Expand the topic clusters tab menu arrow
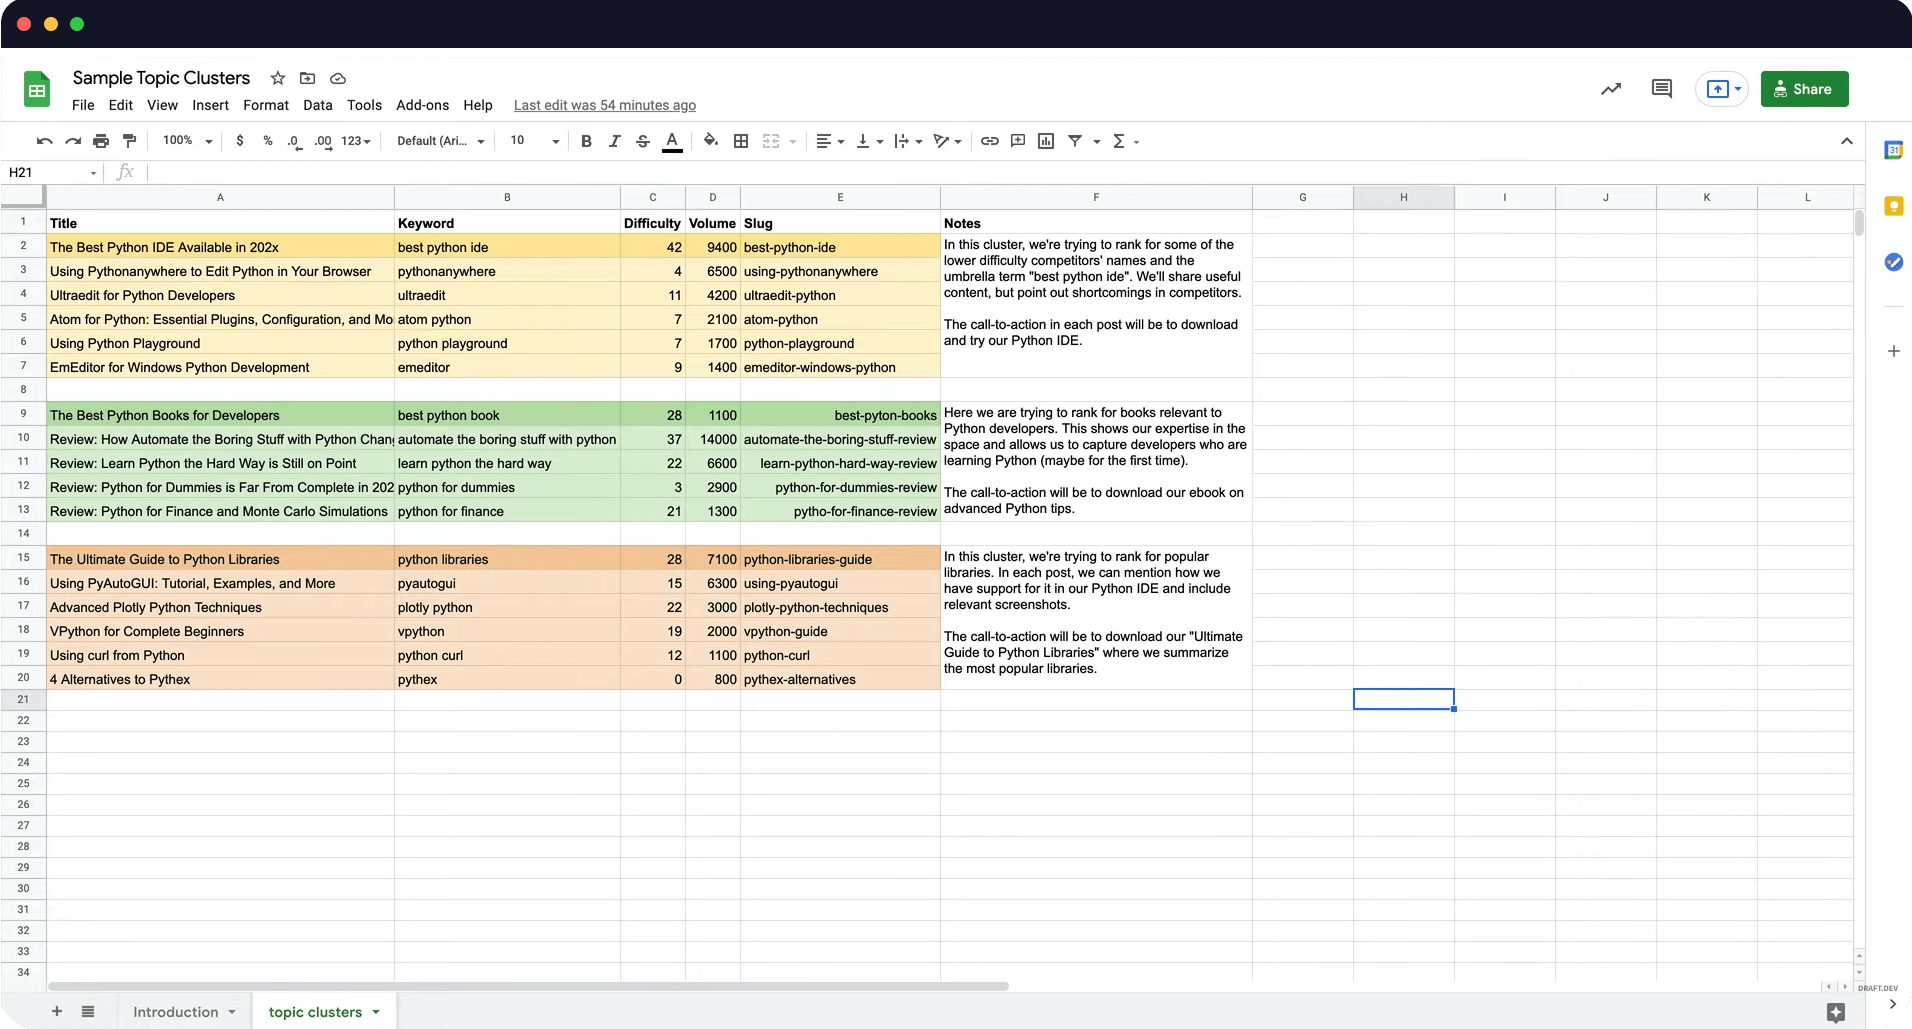Screen dimensions: 1912x1029 click(x=376, y=1012)
